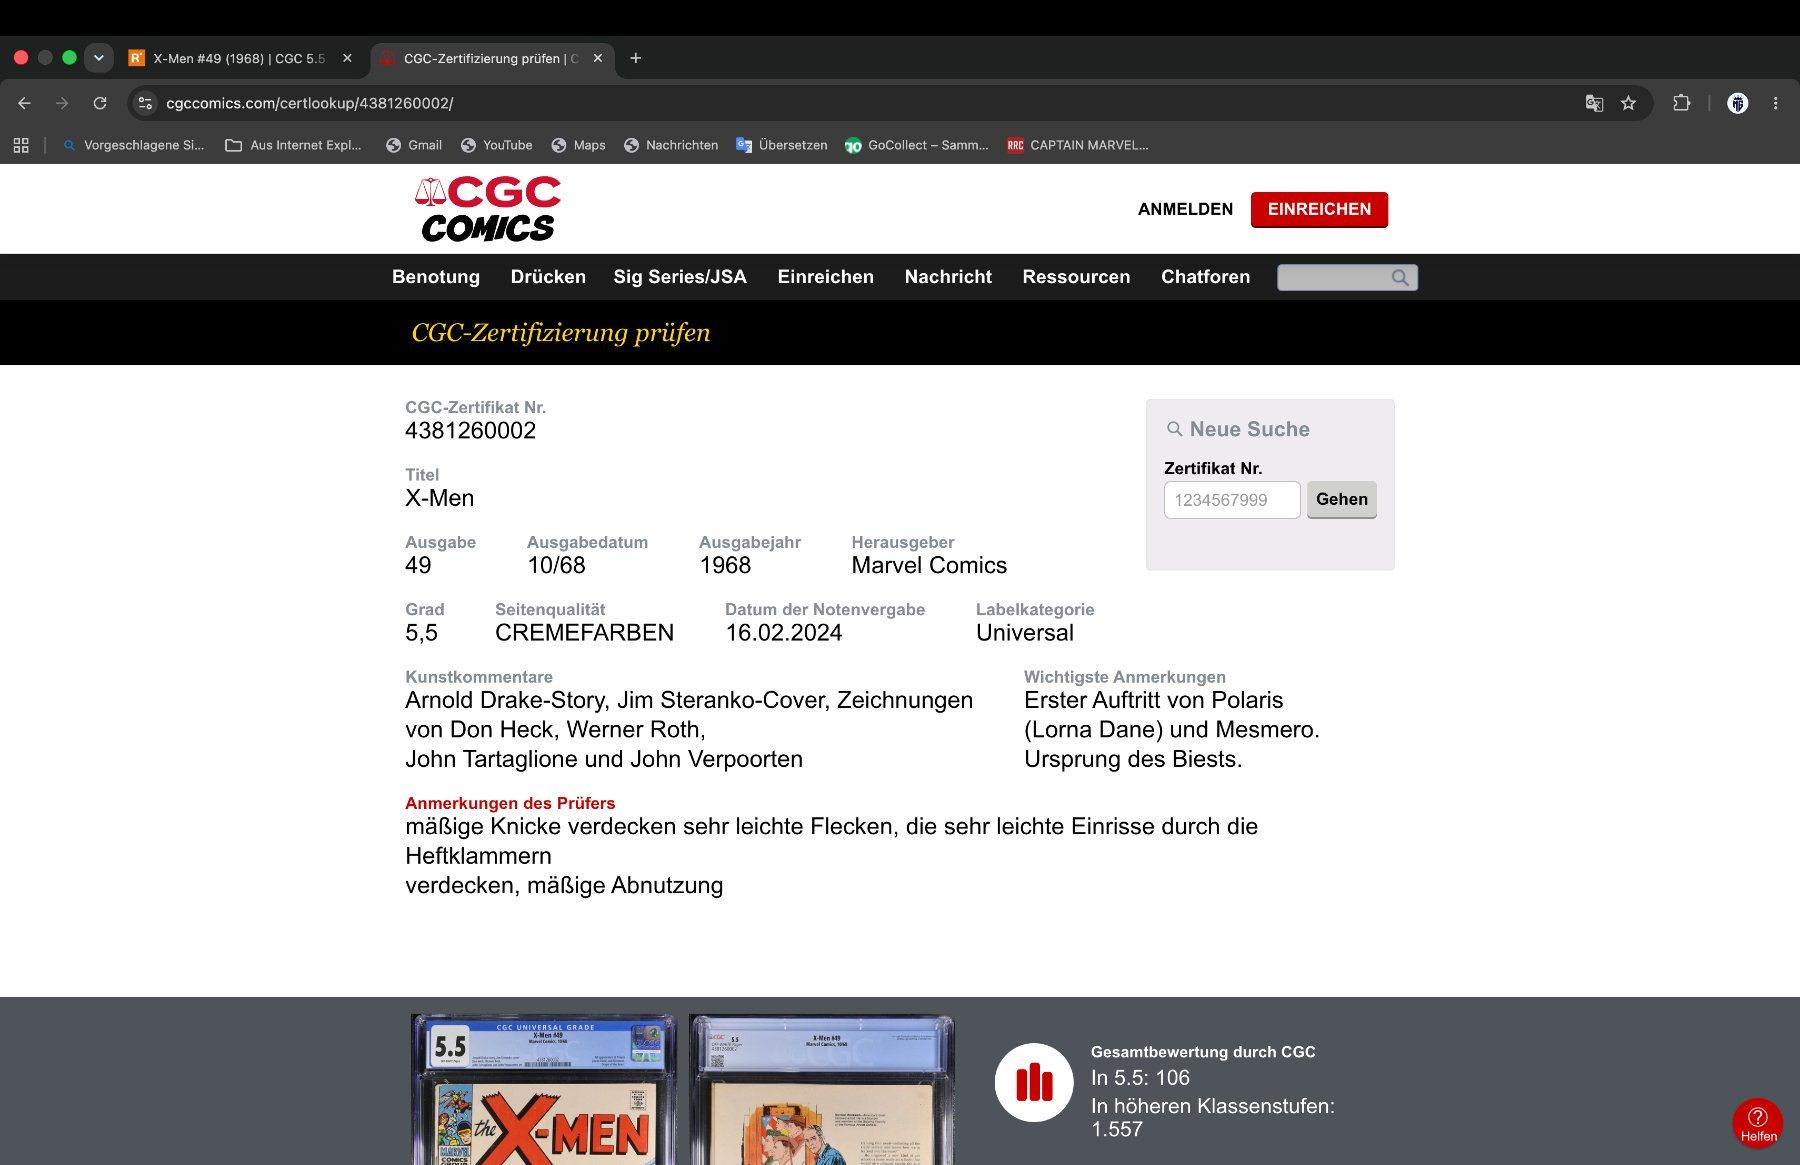
Task: Open the Ressourcen navigation menu
Action: tap(1076, 277)
